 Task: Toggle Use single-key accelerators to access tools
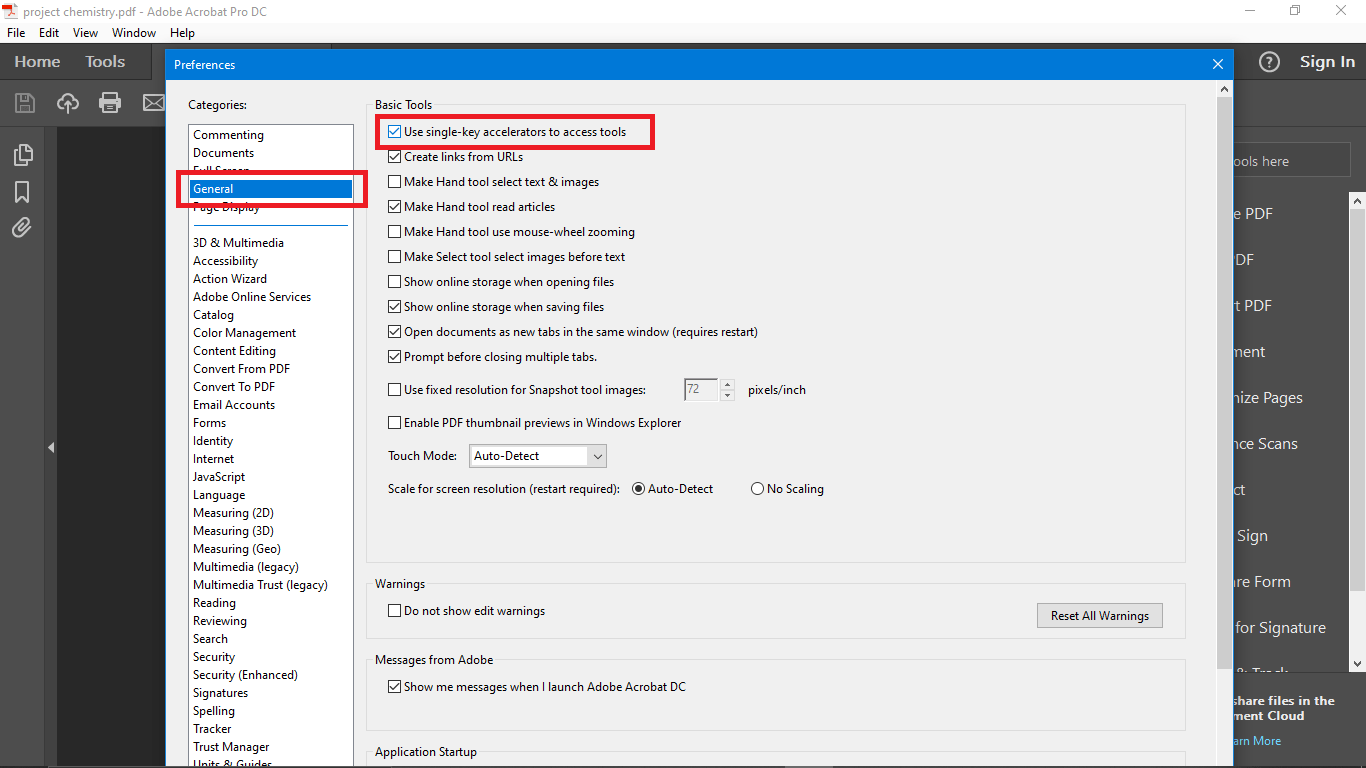tap(394, 132)
